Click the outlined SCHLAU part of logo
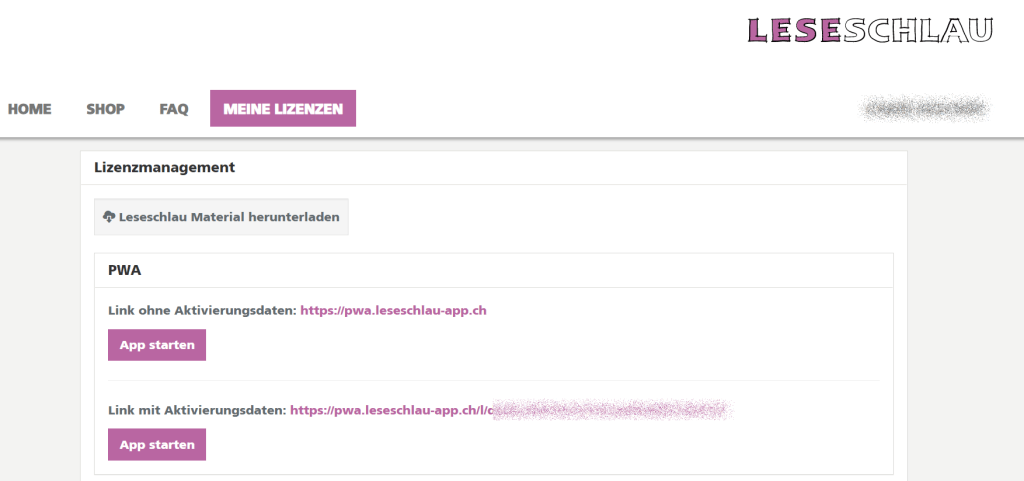The width and height of the screenshot is (1024, 481). (918, 31)
